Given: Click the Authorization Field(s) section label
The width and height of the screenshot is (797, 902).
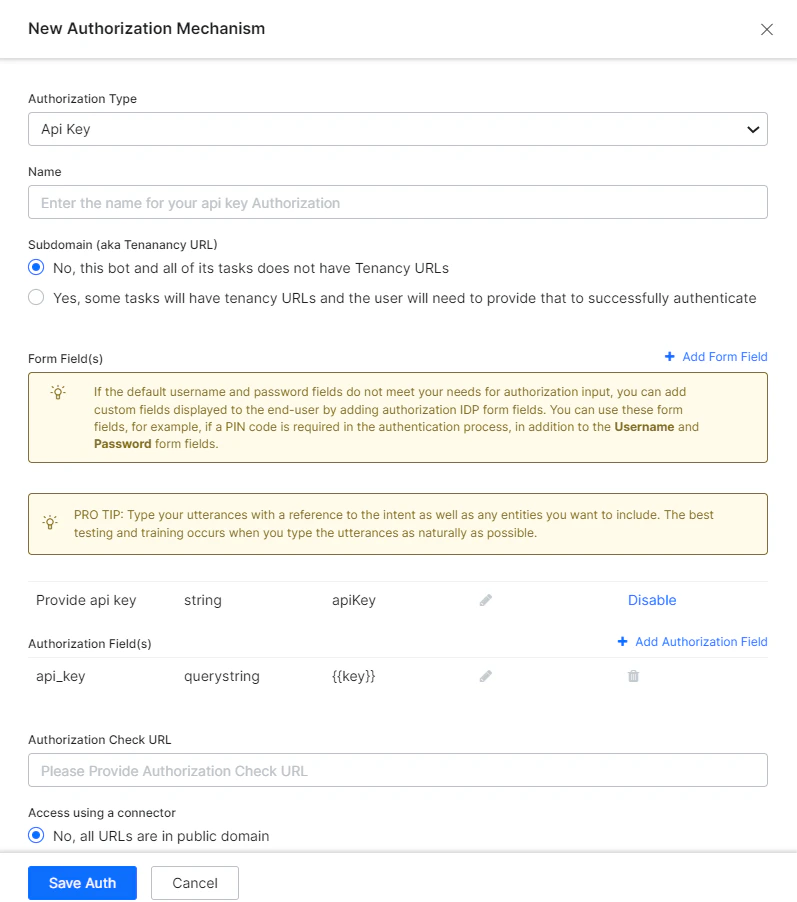Looking at the screenshot, I should pos(89,643).
